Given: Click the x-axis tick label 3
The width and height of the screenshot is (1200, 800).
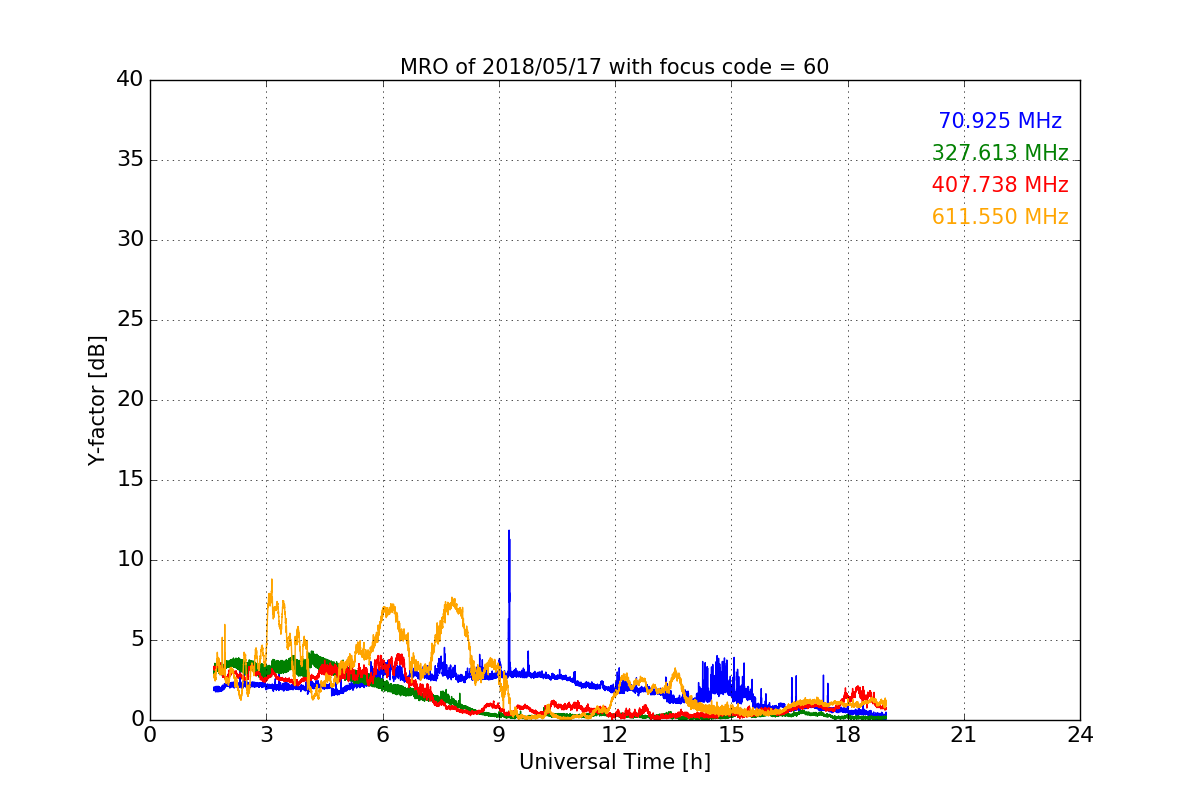Looking at the screenshot, I should click(x=266, y=734).
